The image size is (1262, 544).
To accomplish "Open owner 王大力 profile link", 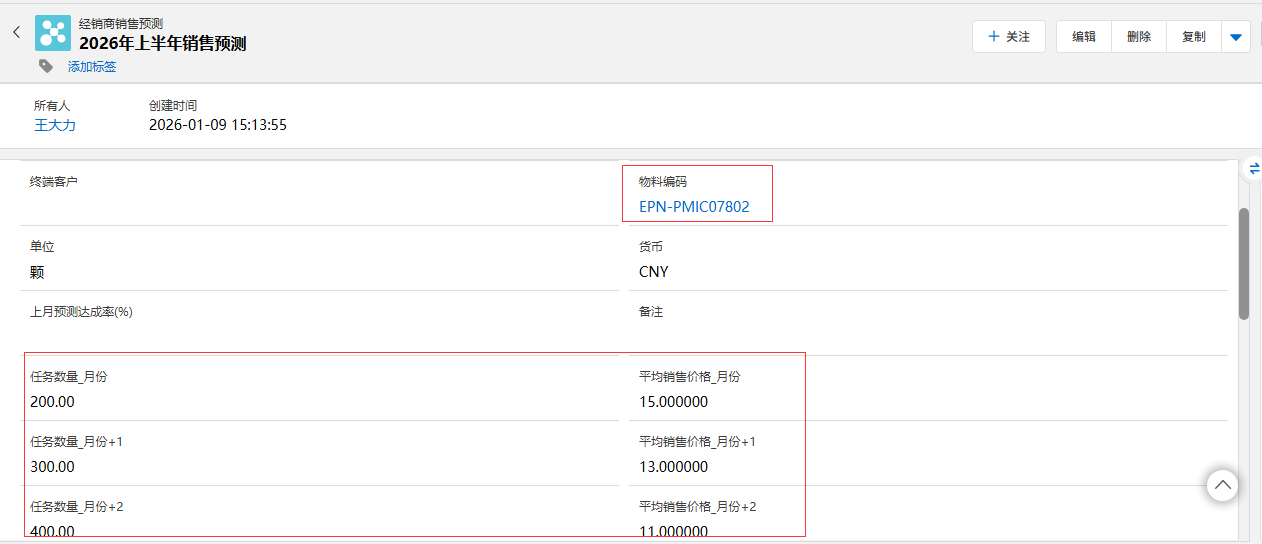I will pos(55,125).
